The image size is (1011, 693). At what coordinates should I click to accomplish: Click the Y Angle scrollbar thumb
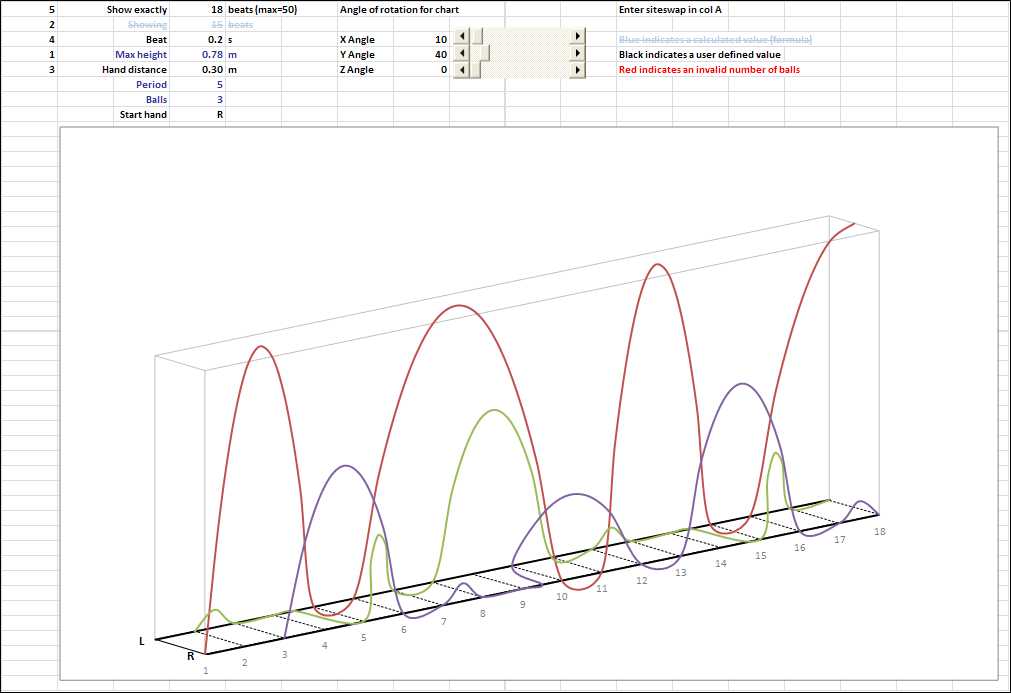click(484, 53)
